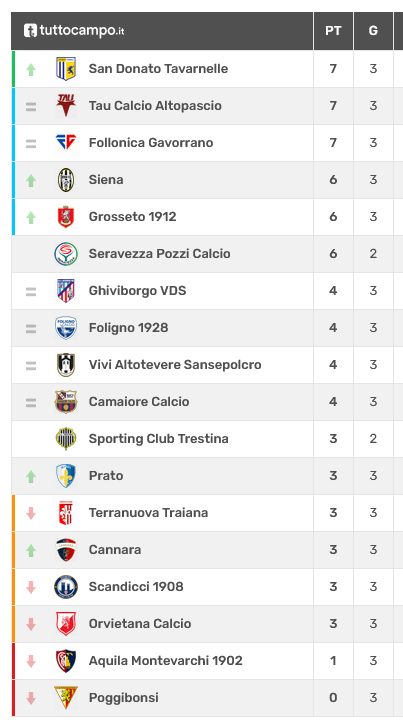
Task: Click the green up arrow beside Prato
Action: coord(31,476)
